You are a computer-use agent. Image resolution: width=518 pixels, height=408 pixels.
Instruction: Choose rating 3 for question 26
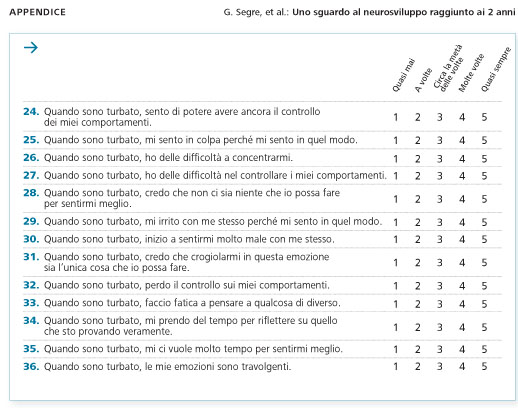[440, 159]
